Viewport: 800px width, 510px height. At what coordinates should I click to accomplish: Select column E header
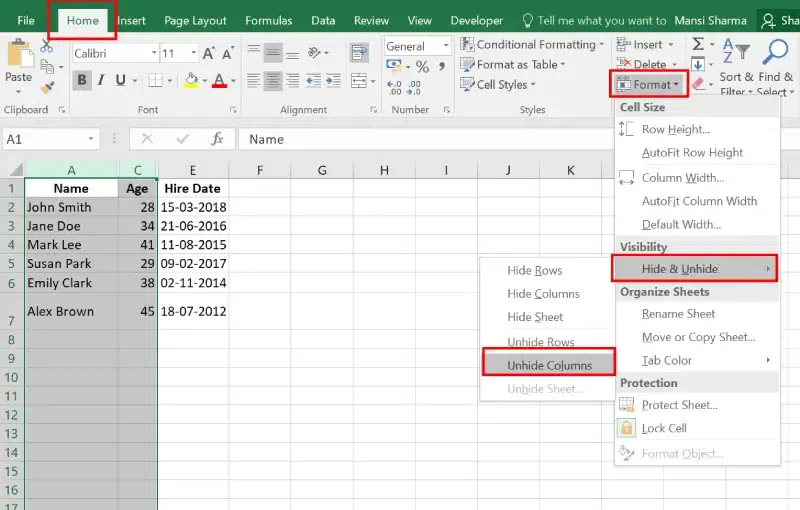[x=192, y=170]
